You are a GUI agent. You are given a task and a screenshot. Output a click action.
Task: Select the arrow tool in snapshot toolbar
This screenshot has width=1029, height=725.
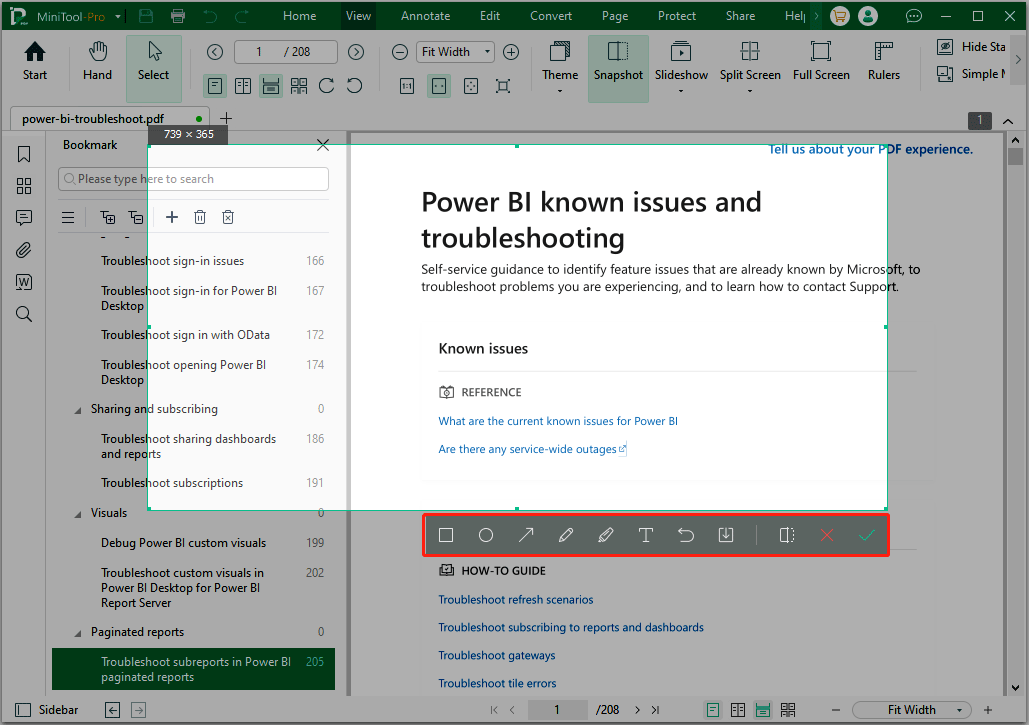pos(526,535)
